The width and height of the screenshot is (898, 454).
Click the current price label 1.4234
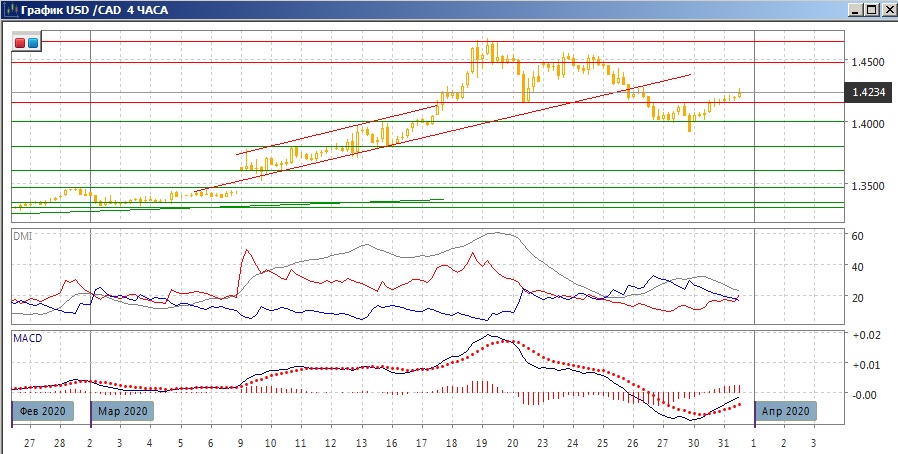point(866,93)
